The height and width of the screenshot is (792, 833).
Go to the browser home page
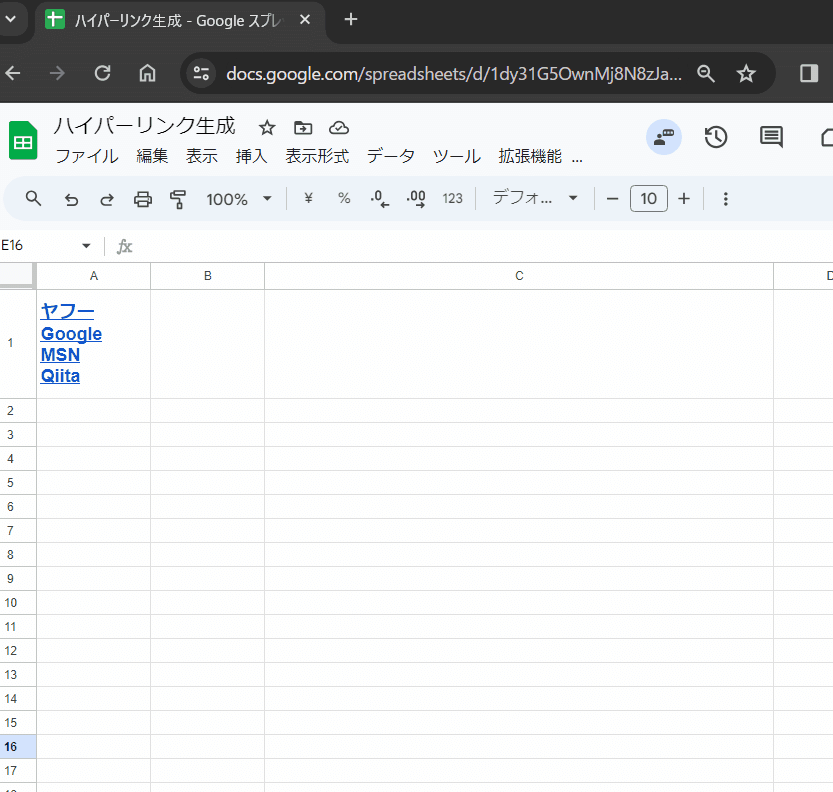click(147, 73)
